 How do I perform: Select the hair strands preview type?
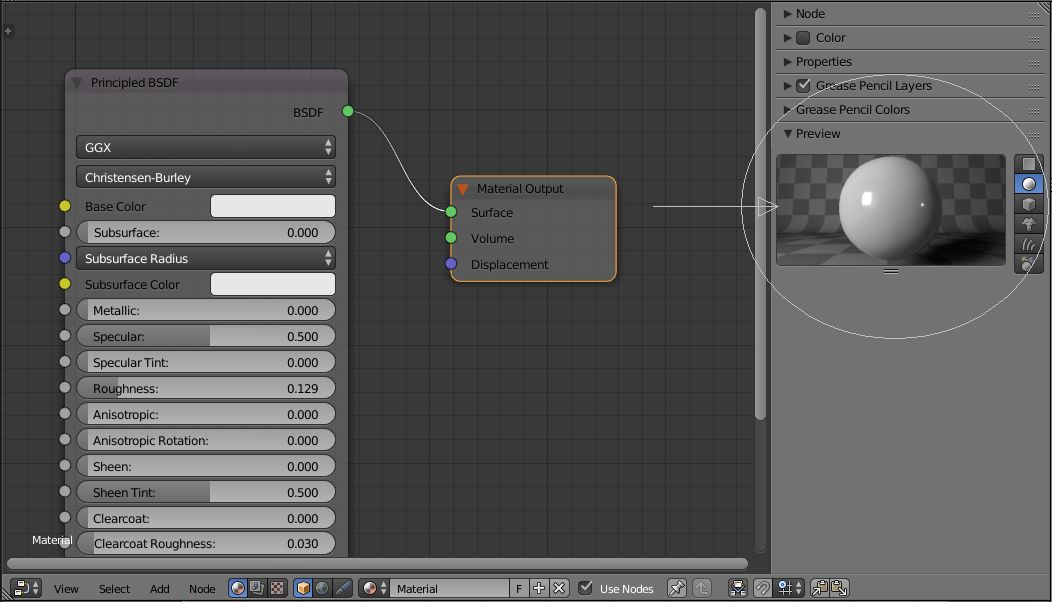(1028, 244)
